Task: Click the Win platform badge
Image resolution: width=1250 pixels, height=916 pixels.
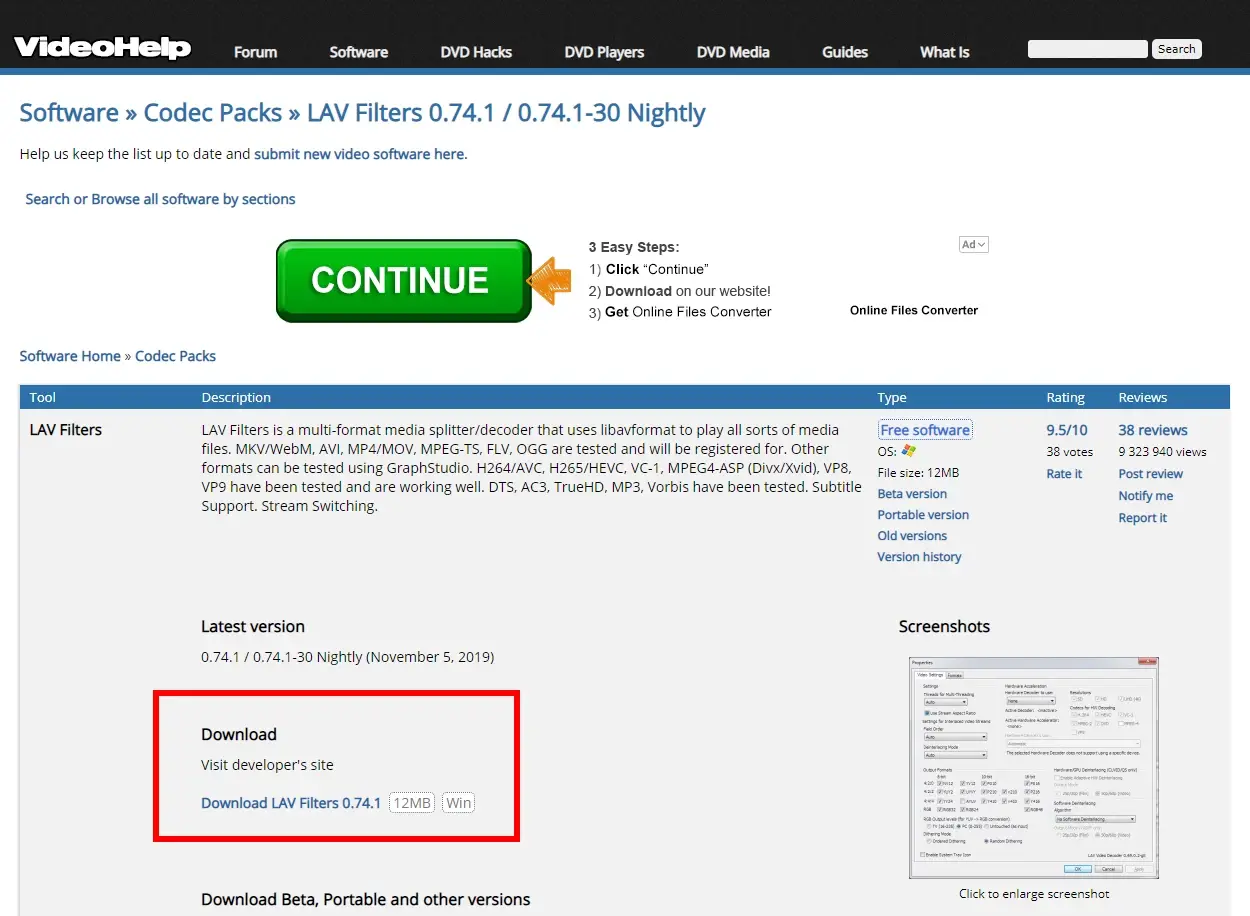Action: [459, 803]
